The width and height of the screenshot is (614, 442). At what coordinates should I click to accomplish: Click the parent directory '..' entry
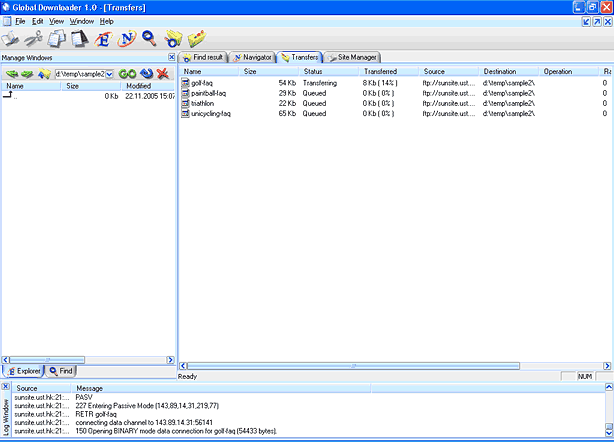10,96
